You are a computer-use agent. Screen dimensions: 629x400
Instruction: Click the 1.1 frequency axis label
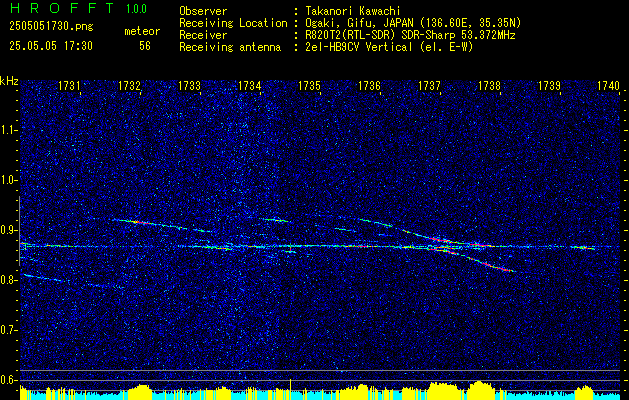(x=8, y=130)
